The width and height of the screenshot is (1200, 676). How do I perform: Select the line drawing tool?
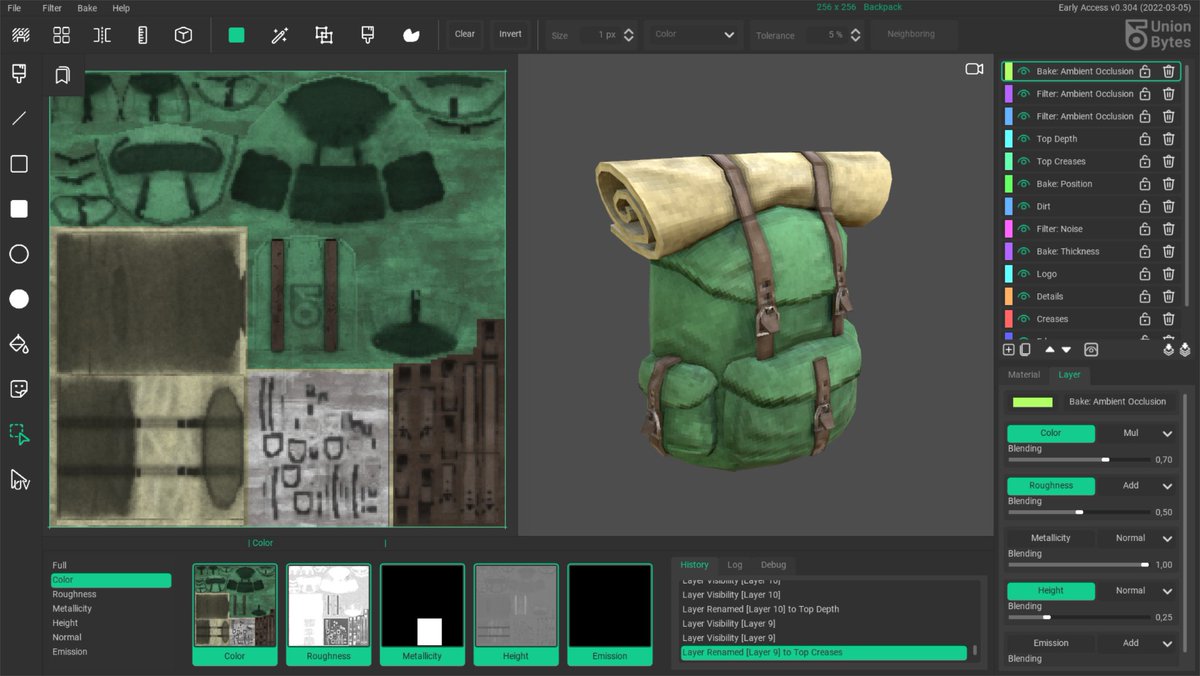pos(19,118)
